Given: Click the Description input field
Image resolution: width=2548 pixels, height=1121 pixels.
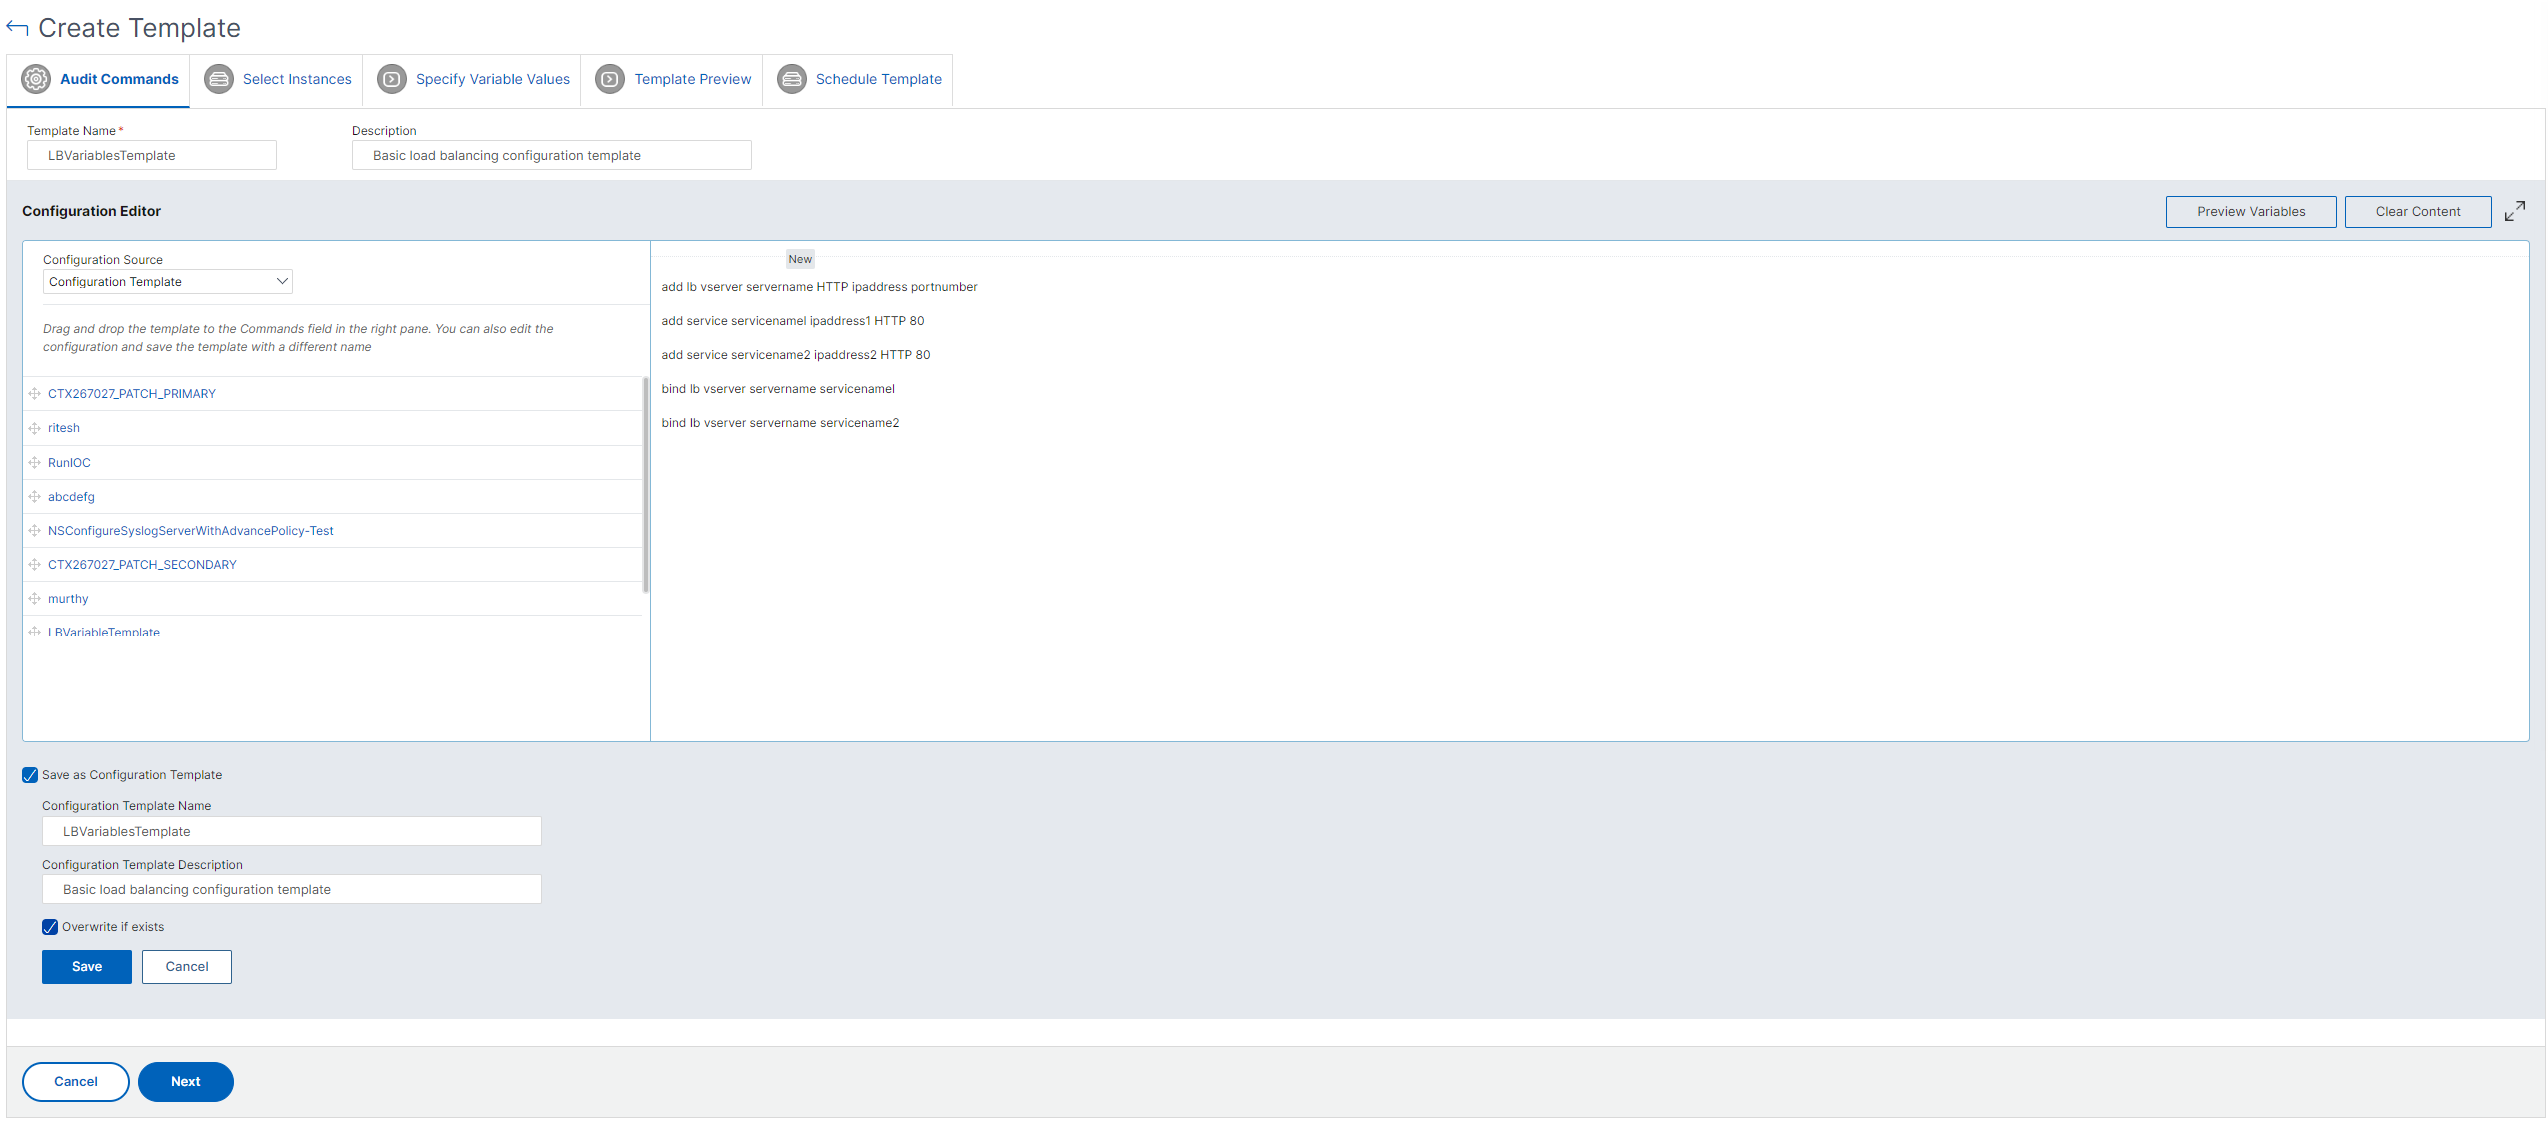Looking at the screenshot, I should click(x=552, y=155).
